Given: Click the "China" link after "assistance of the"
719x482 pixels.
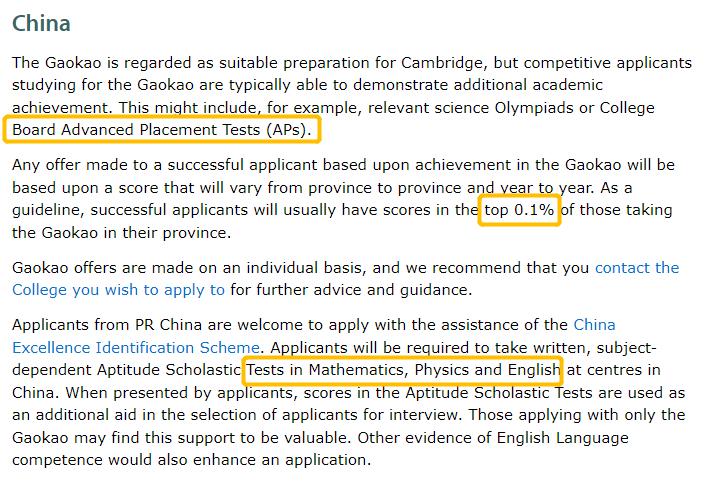Looking at the screenshot, I should [594, 325].
